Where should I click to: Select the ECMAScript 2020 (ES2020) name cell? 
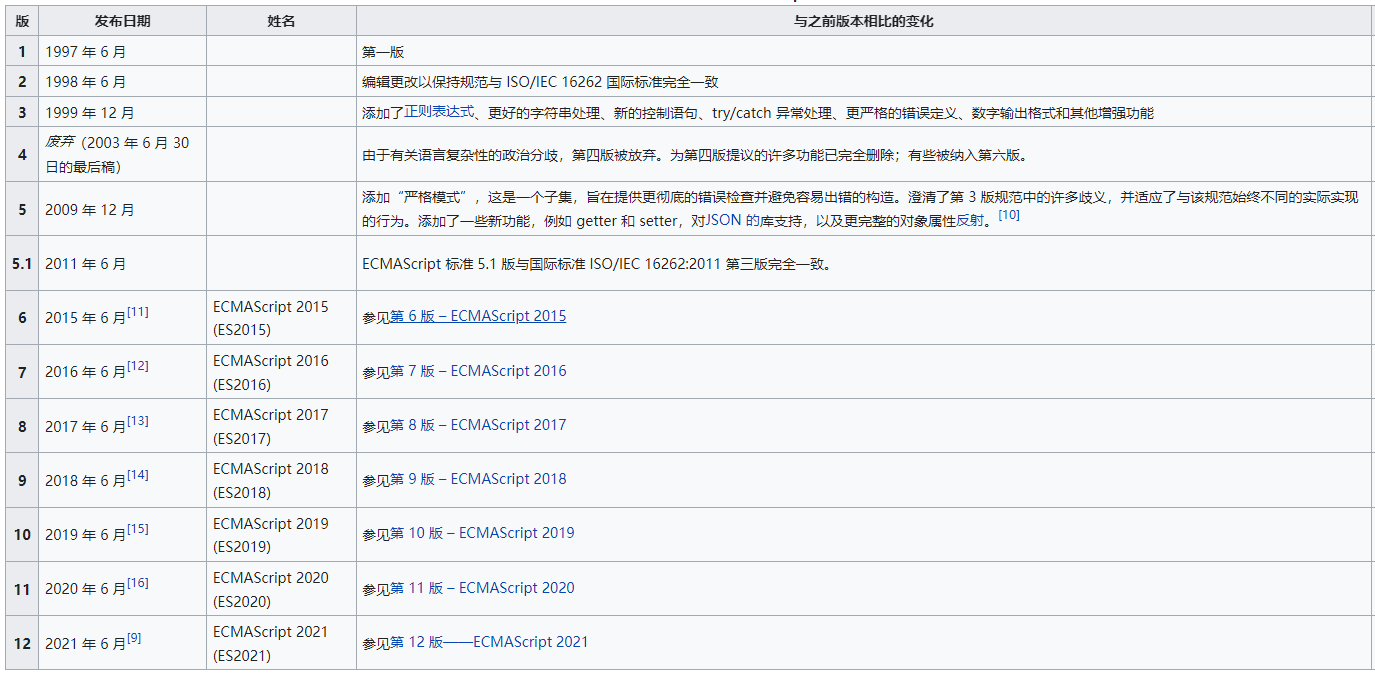click(282, 589)
